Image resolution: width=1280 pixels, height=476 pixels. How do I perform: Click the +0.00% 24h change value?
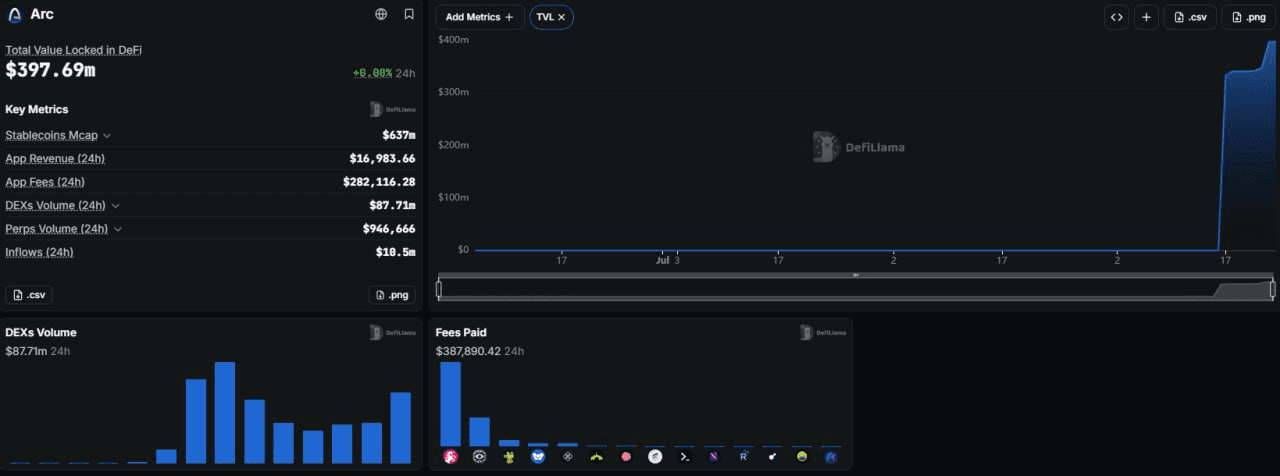point(371,73)
